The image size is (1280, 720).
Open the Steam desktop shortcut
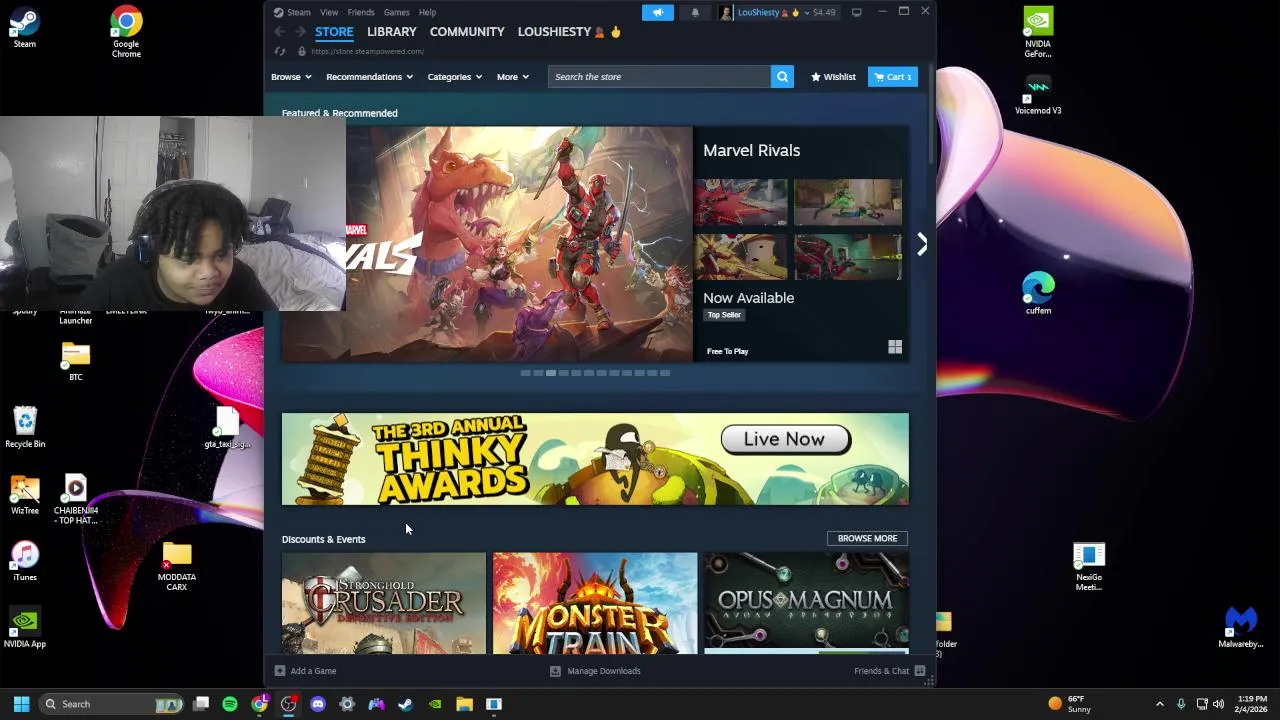(x=25, y=28)
